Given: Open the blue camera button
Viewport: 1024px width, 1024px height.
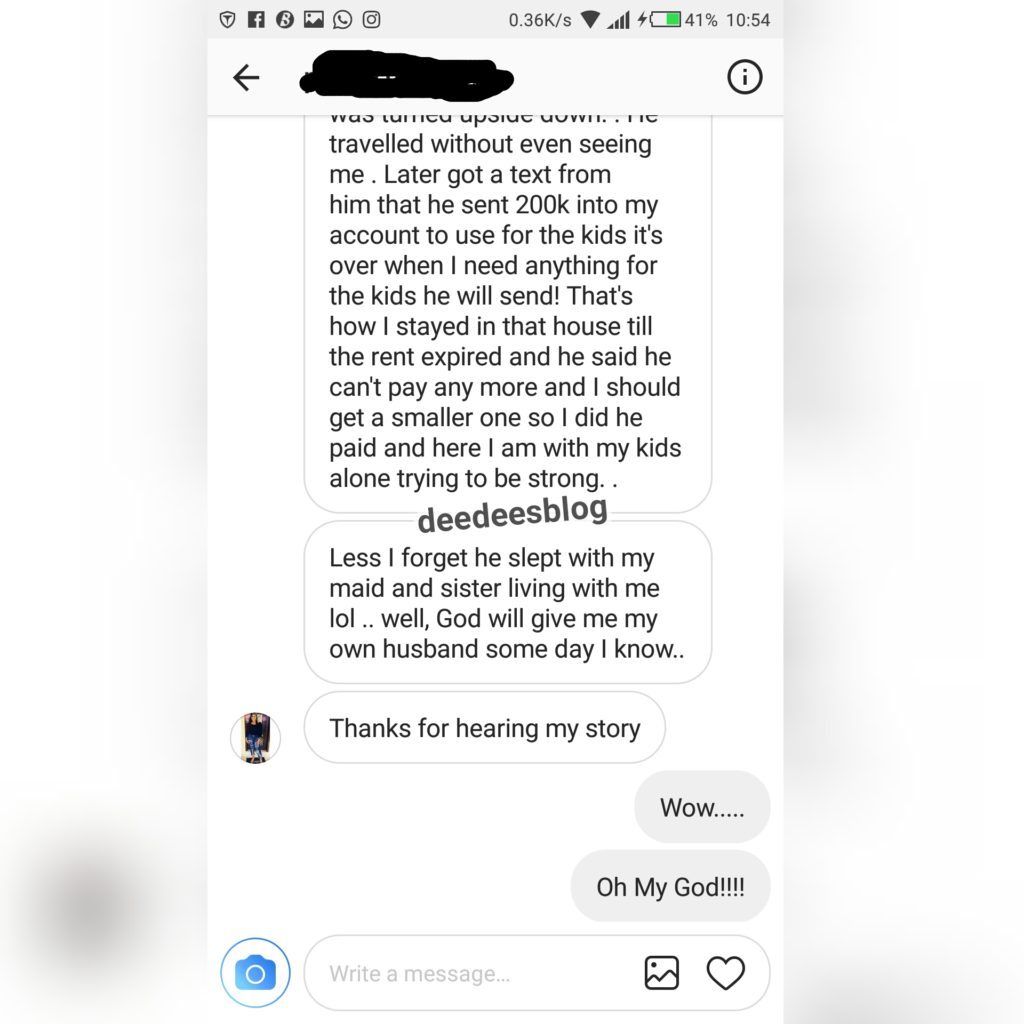Looking at the screenshot, I should [255, 973].
